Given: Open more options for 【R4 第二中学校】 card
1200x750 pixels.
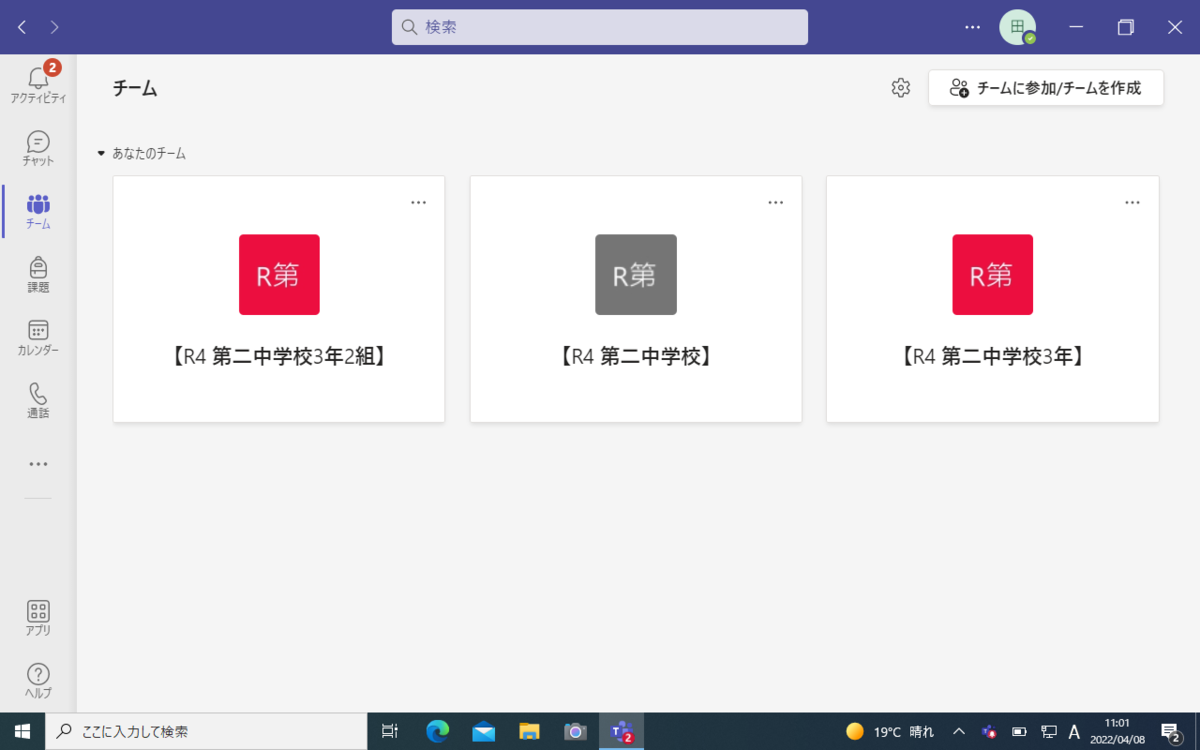Looking at the screenshot, I should pos(775,203).
